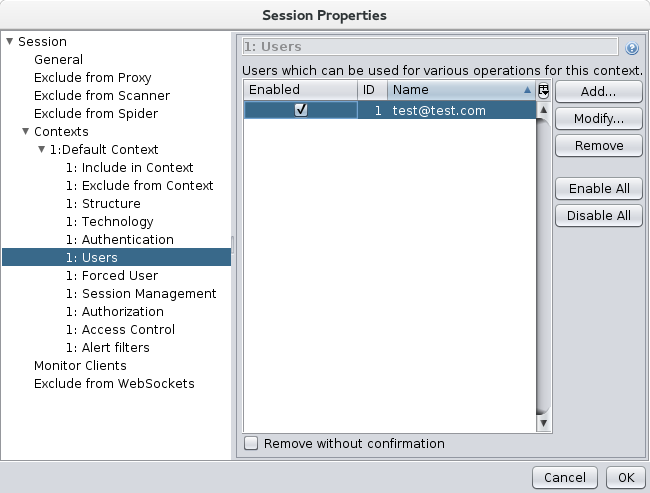Open the table column chooser icon
This screenshot has width=650, height=493.
(544, 90)
